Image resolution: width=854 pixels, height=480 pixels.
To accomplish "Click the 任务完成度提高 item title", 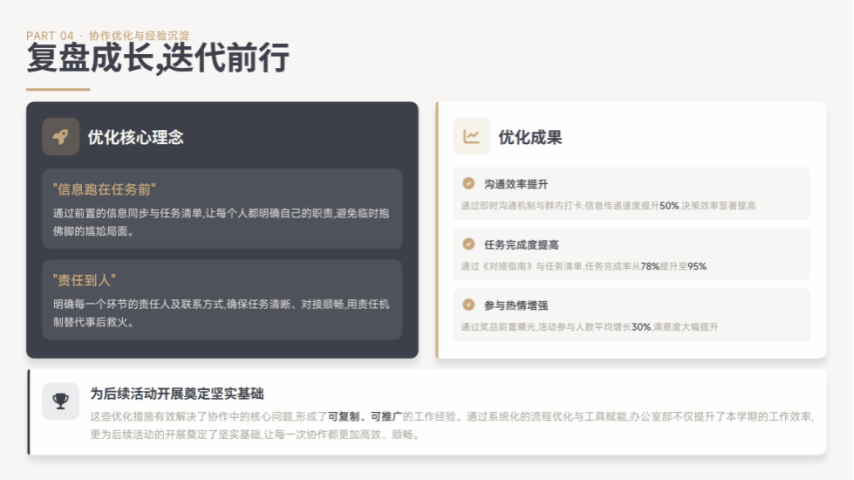I will pyautogui.click(x=521, y=245).
